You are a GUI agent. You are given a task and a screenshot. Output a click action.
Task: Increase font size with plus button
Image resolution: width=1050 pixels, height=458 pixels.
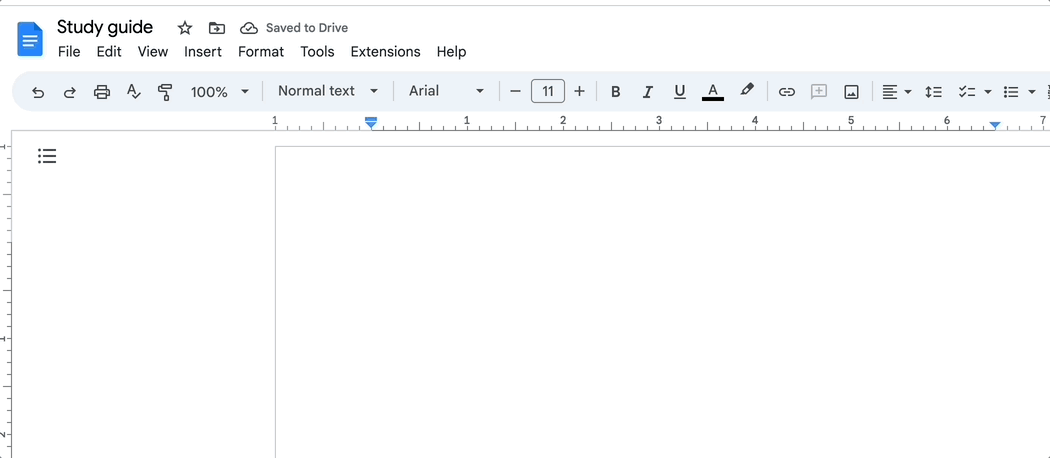[x=580, y=91]
